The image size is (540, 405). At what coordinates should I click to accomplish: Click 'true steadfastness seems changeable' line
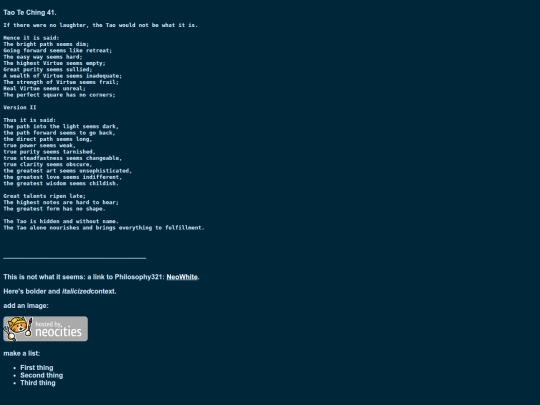click(x=63, y=158)
